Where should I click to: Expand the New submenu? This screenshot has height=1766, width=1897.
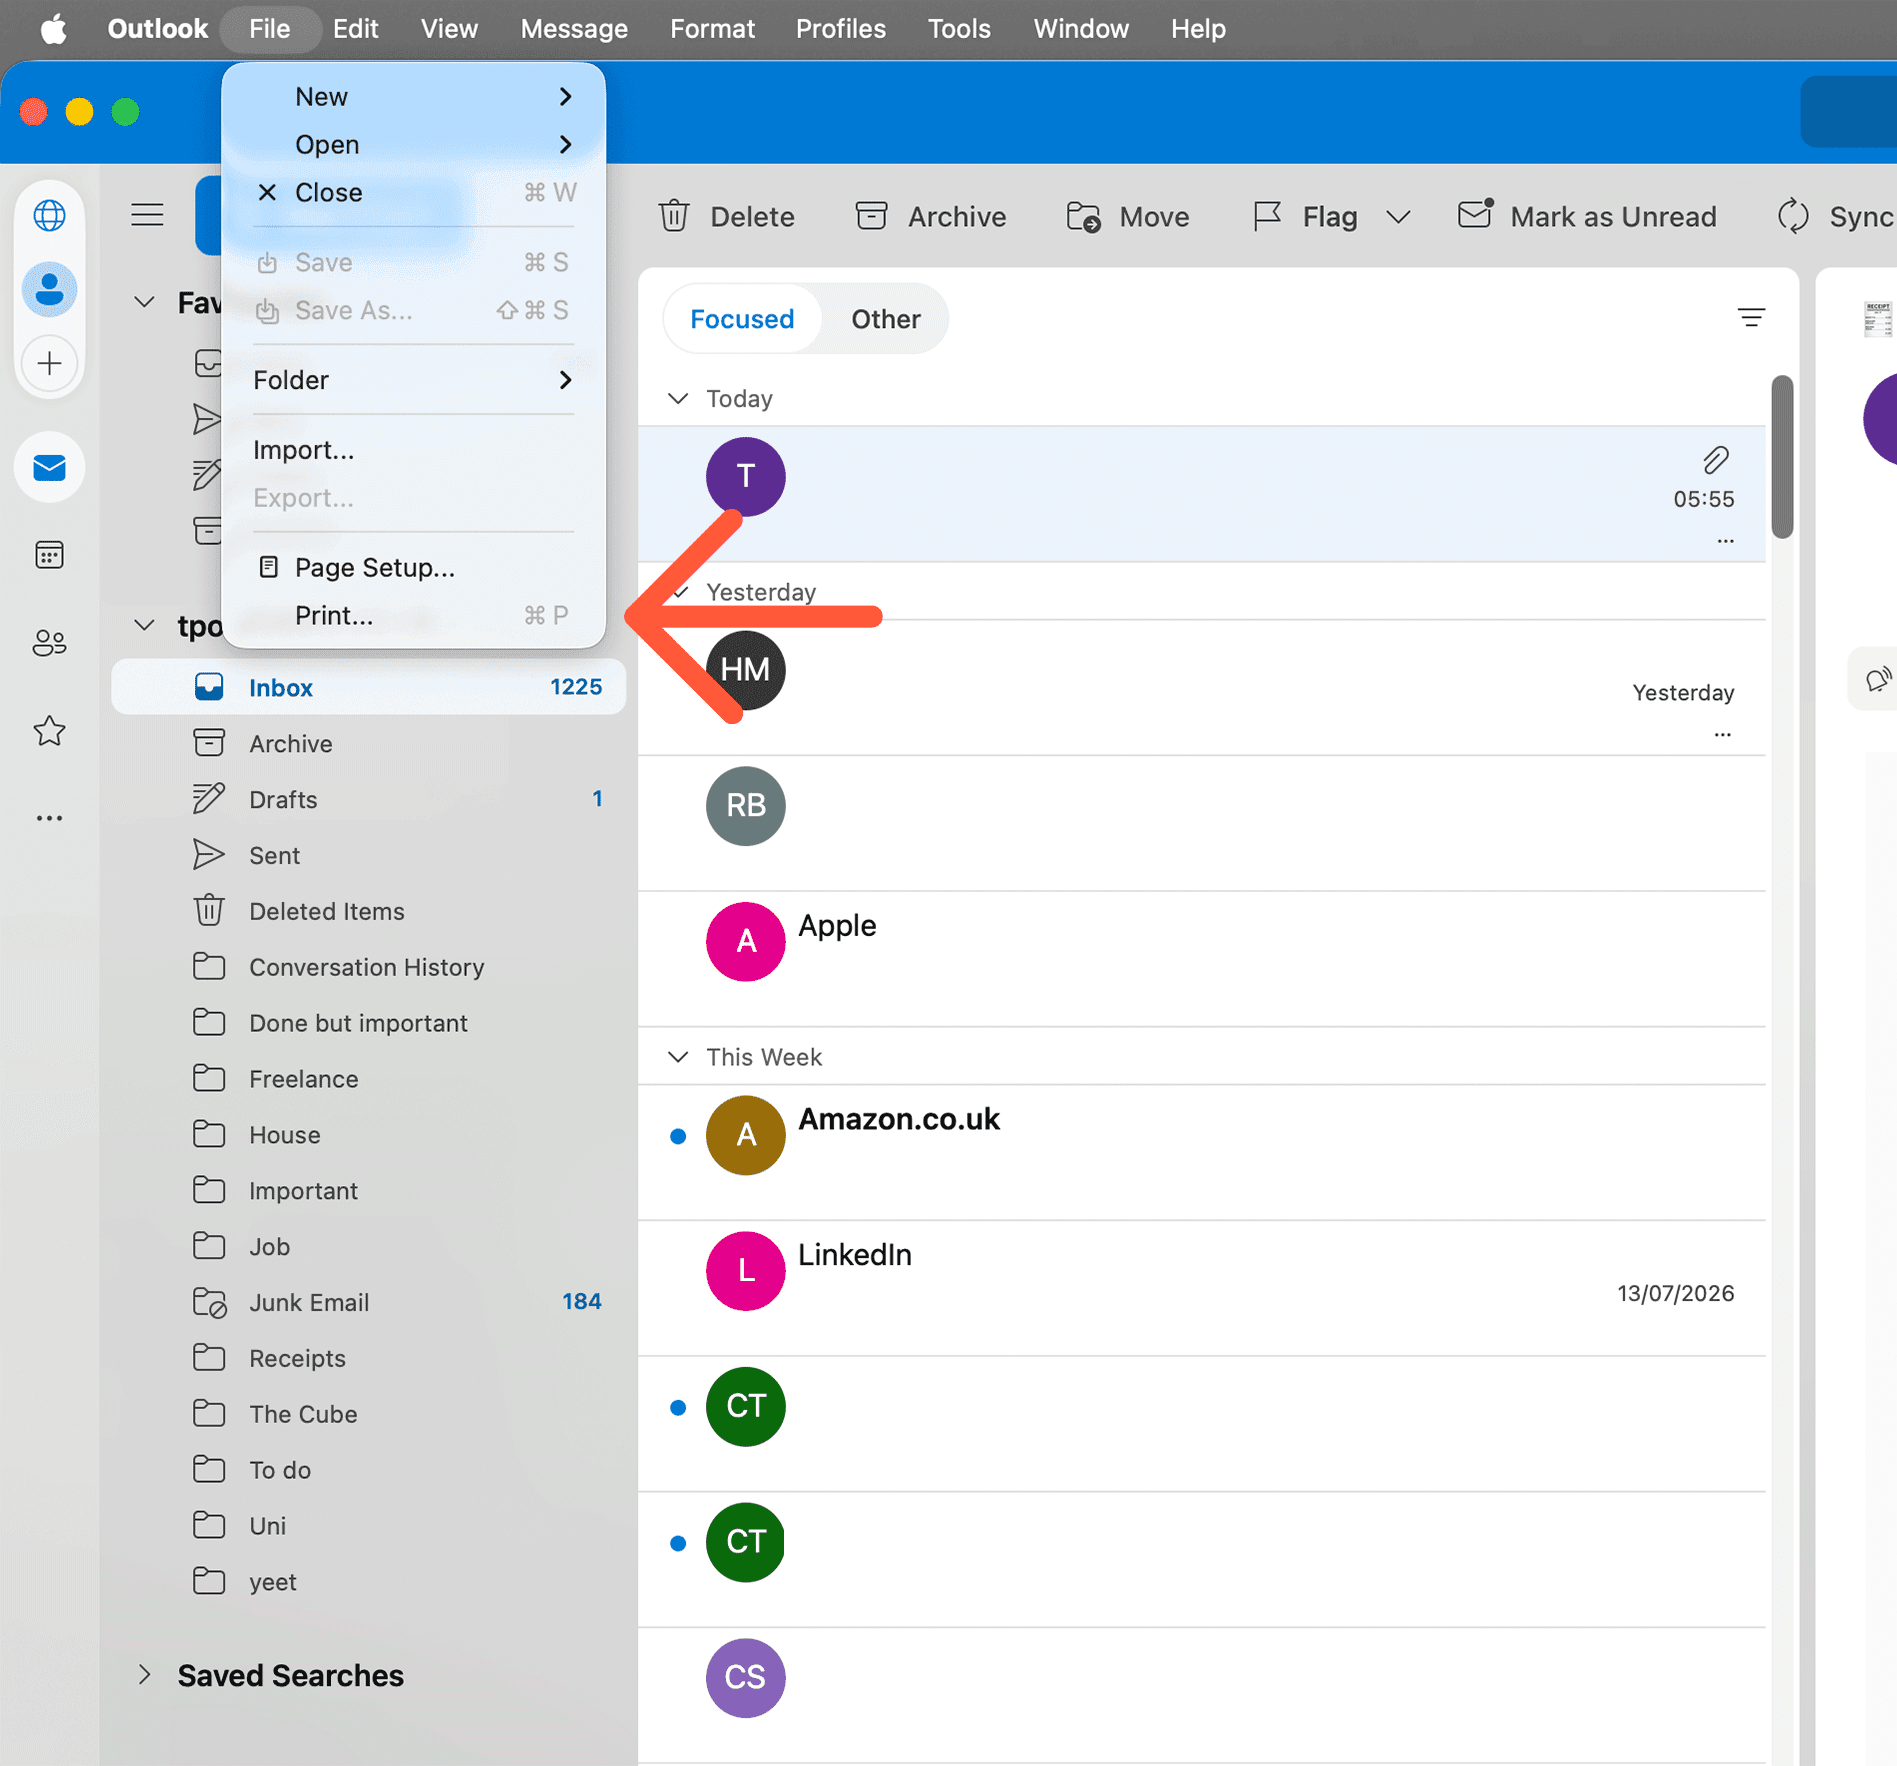coord(414,96)
